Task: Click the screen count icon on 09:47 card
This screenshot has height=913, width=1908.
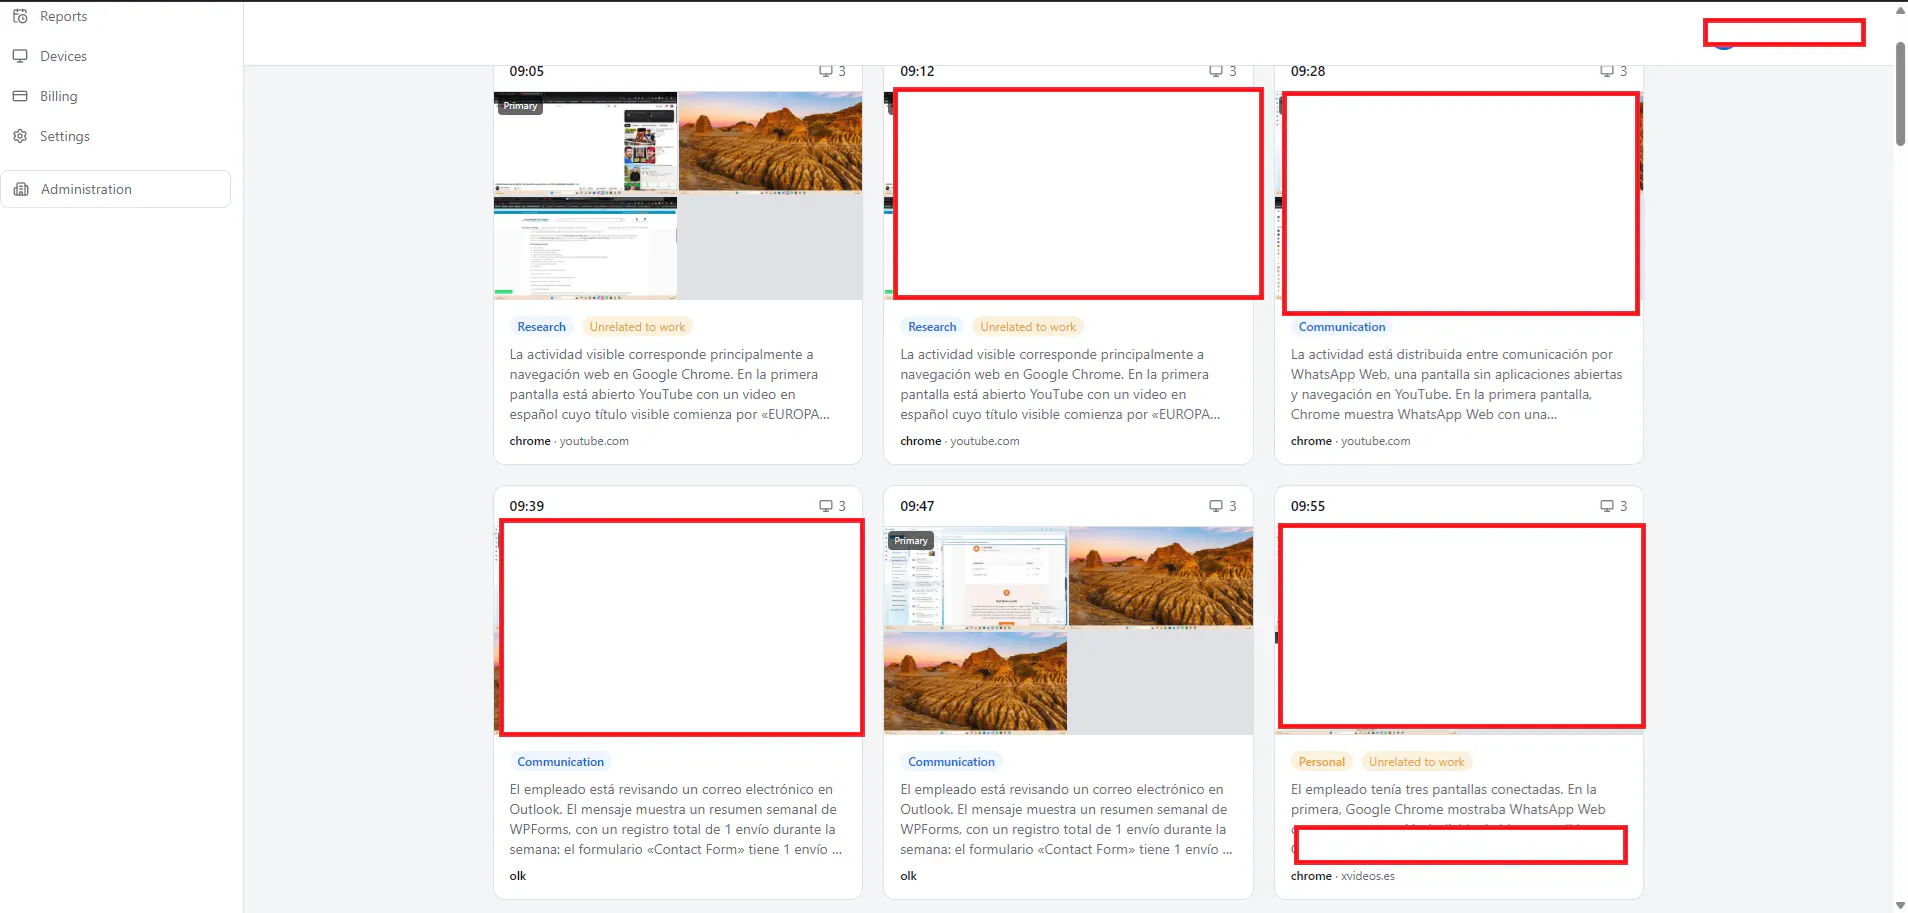Action: click(x=1216, y=506)
